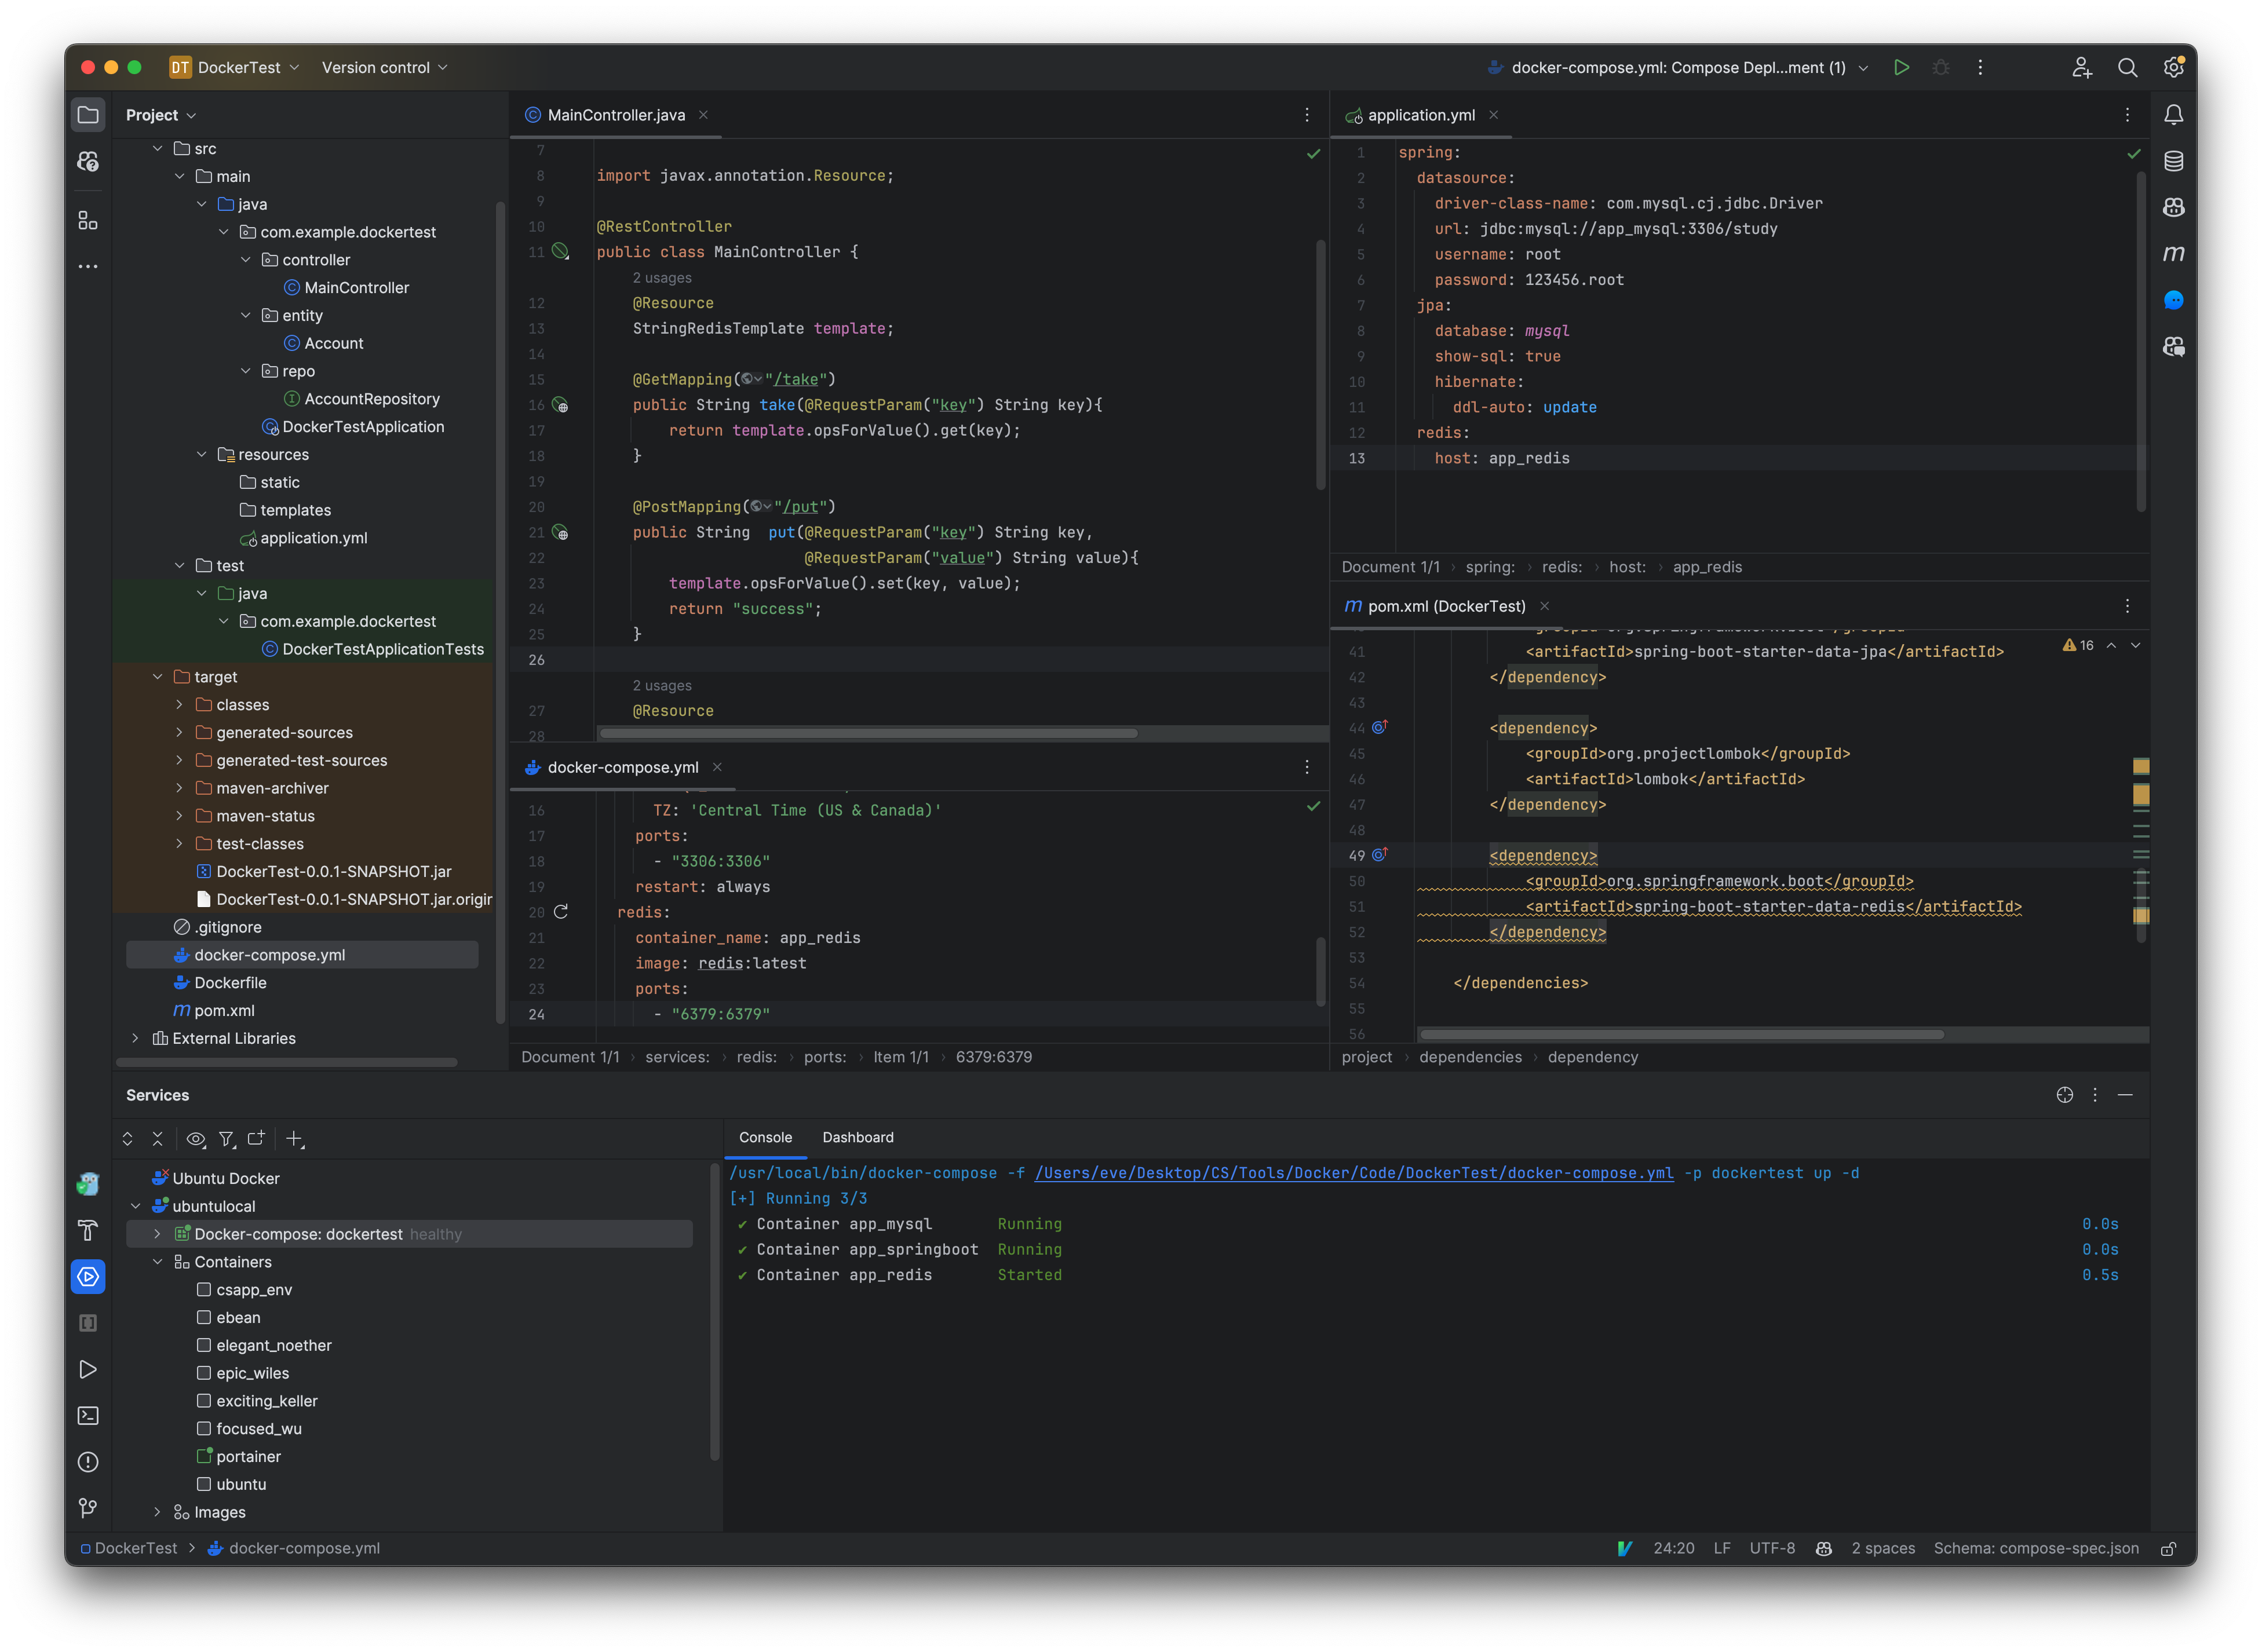Switch to application.yml tab

[1420, 115]
